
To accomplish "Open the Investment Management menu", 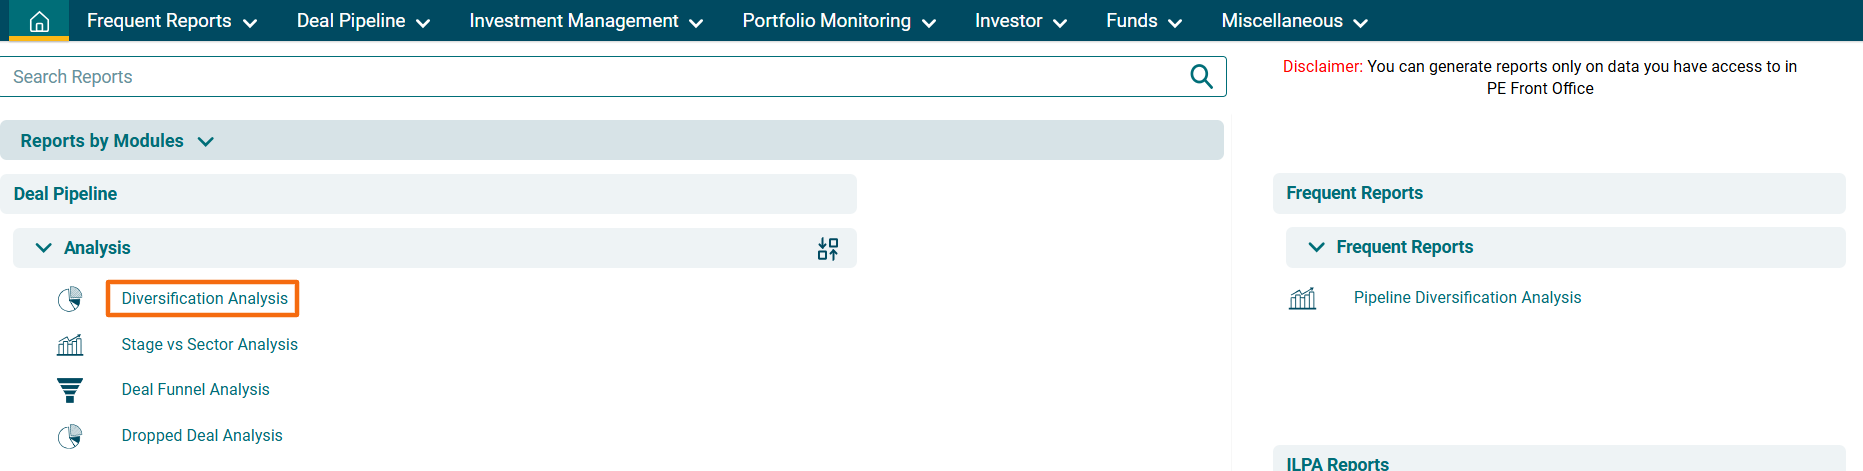I will coord(586,21).
